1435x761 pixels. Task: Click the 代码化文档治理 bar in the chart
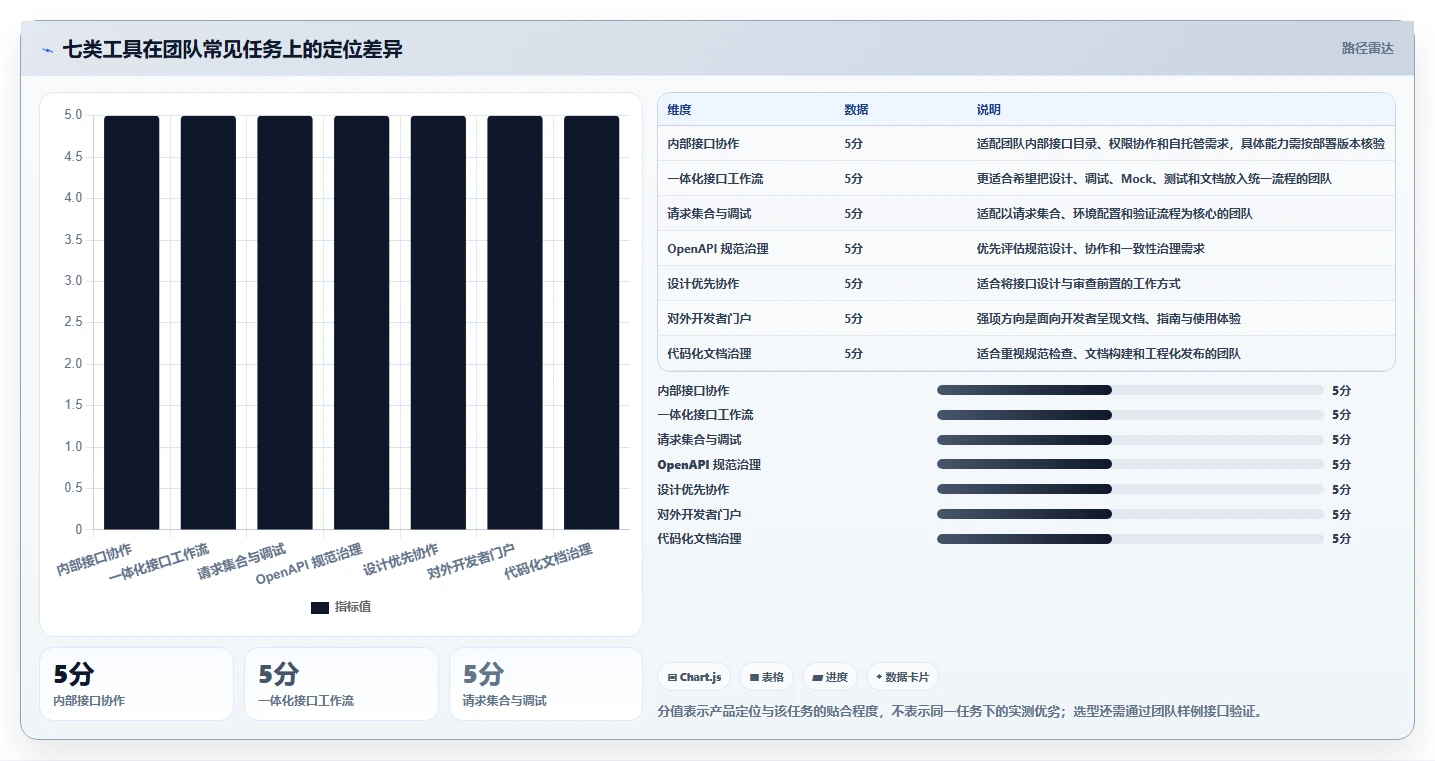pyautogui.click(x=592, y=322)
